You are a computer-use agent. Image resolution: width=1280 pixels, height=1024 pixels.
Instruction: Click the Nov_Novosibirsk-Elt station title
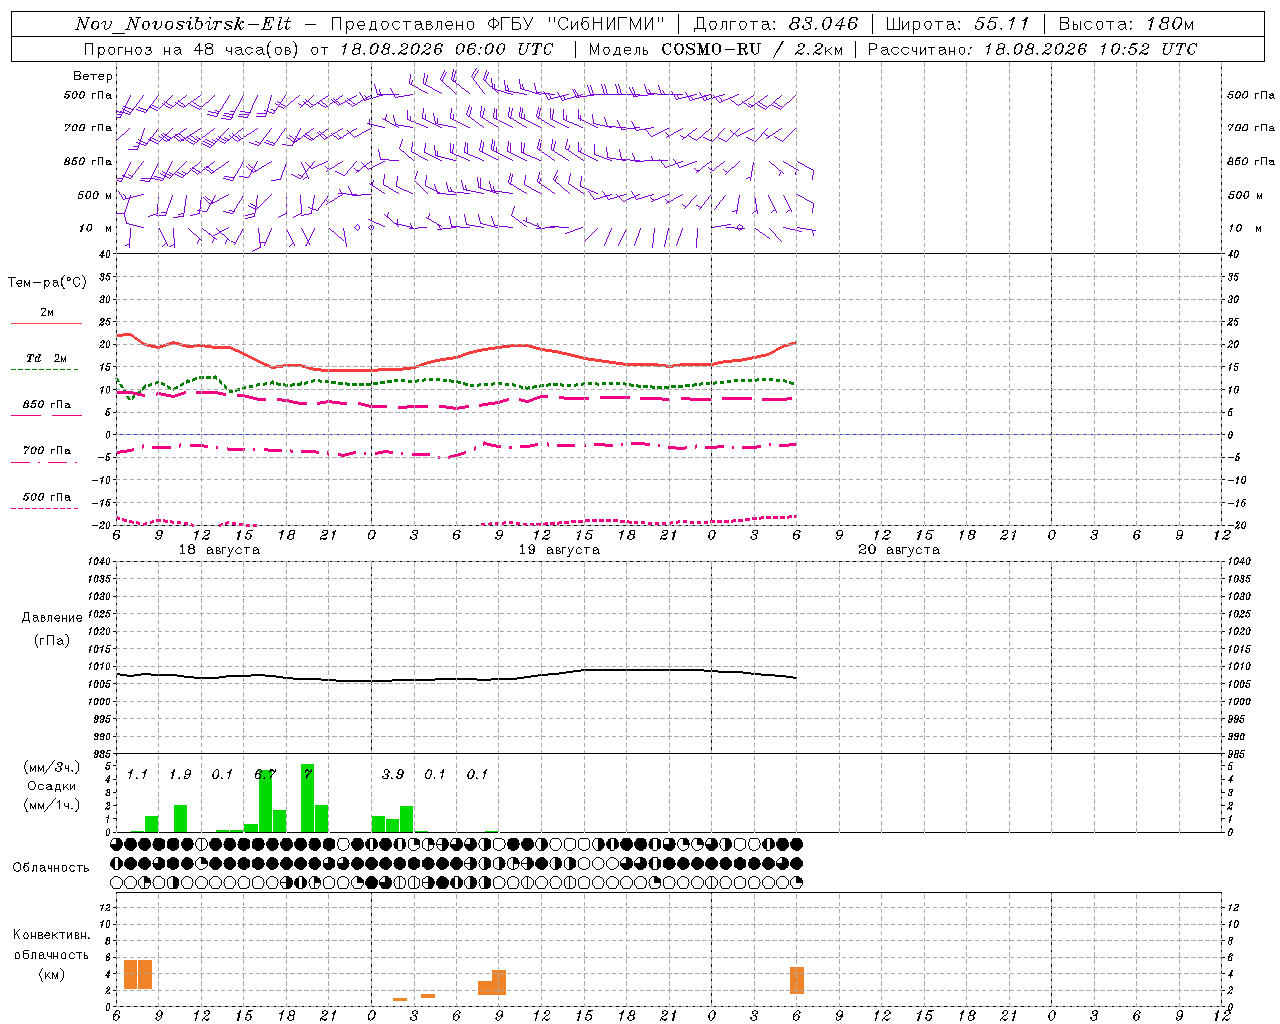click(183, 24)
